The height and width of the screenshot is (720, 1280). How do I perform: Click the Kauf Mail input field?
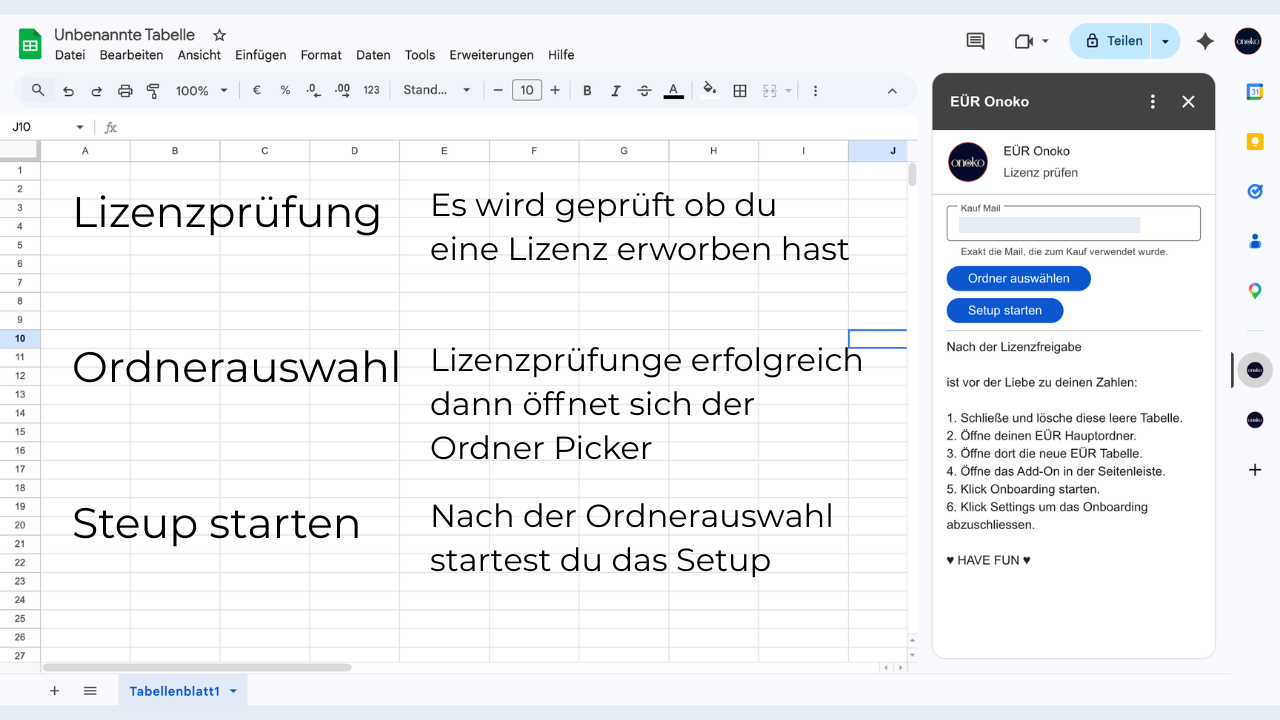click(x=1073, y=225)
